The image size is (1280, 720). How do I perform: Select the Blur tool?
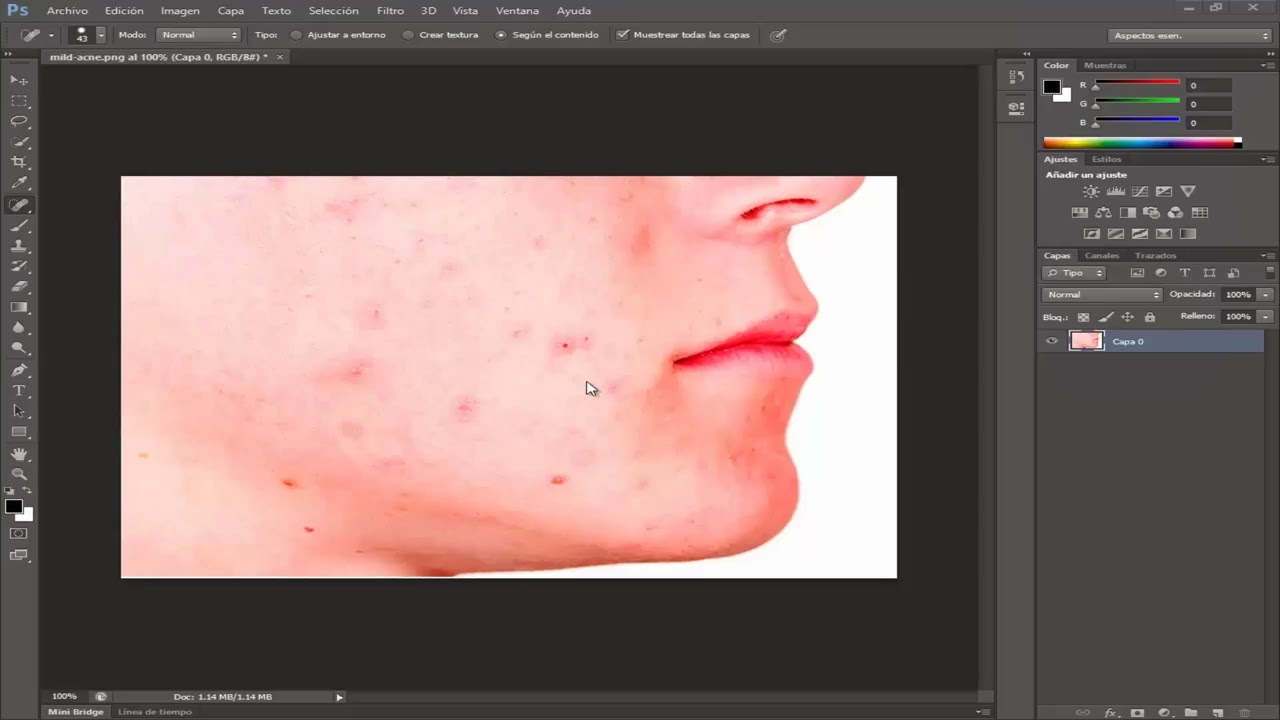(19, 328)
